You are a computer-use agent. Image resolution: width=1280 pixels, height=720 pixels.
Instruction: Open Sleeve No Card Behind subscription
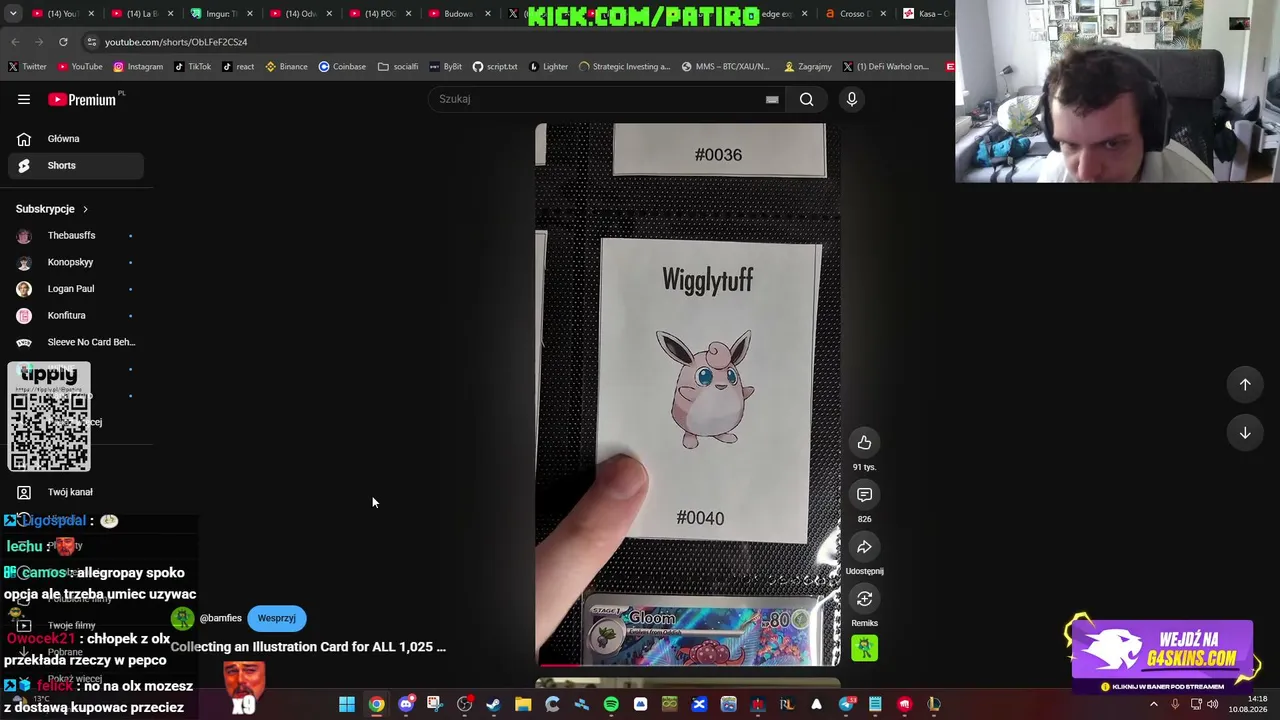point(76,342)
